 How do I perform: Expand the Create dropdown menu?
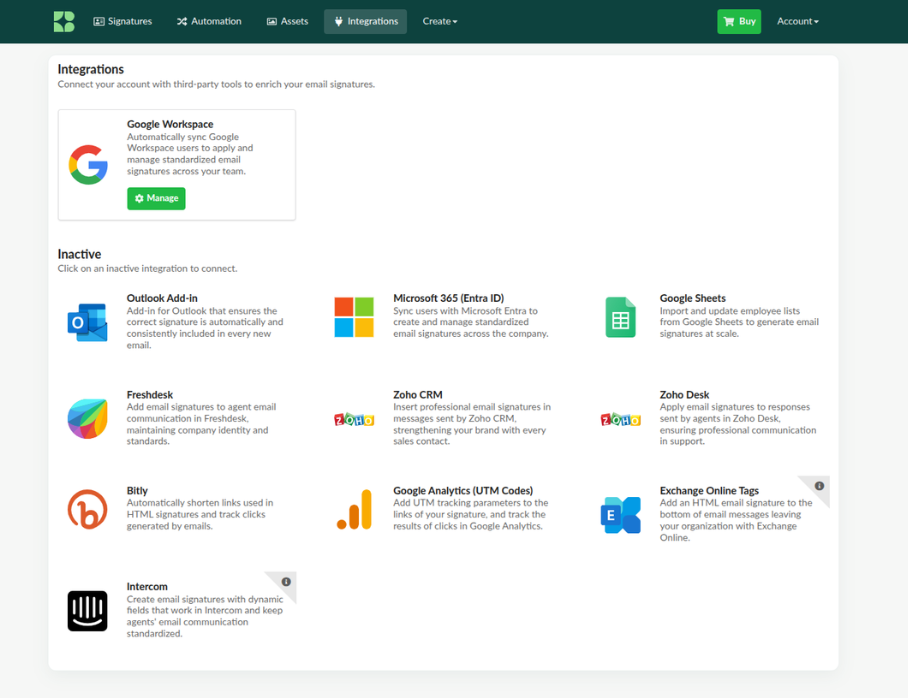point(440,21)
